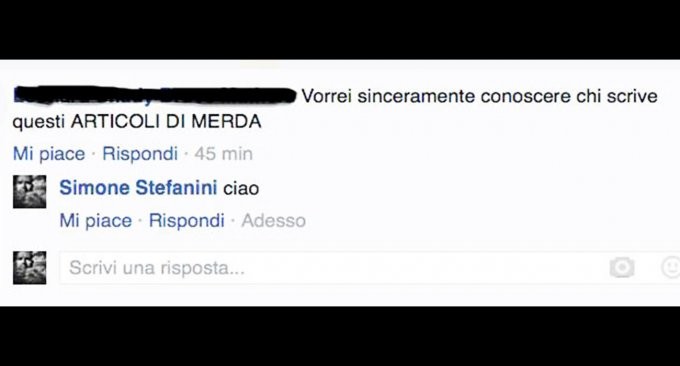Click Rispondi under the ciao reply
The height and width of the screenshot is (366, 680).
pyautogui.click(x=187, y=221)
